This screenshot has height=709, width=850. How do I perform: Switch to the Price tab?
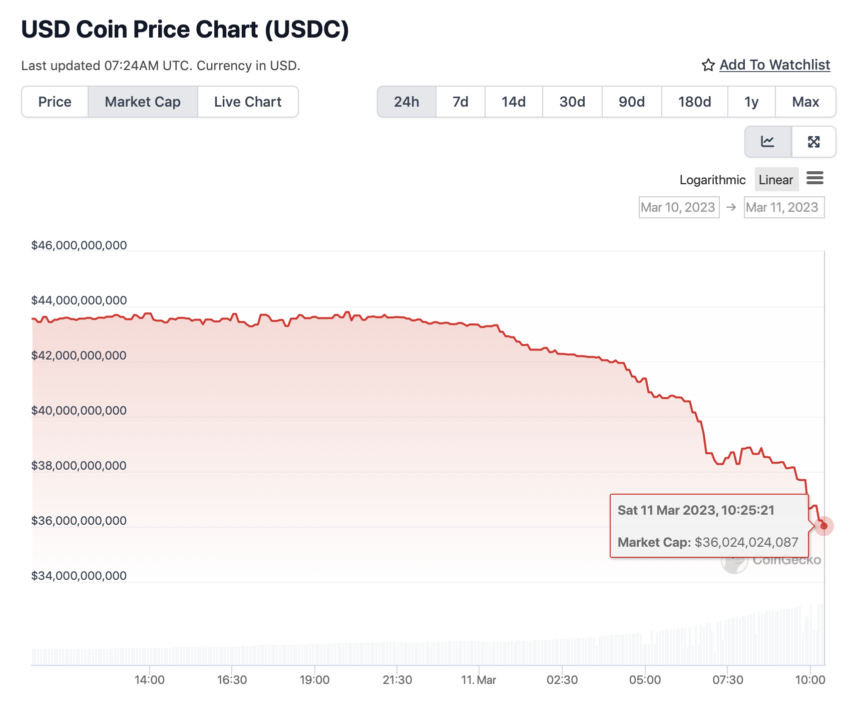click(x=55, y=102)
